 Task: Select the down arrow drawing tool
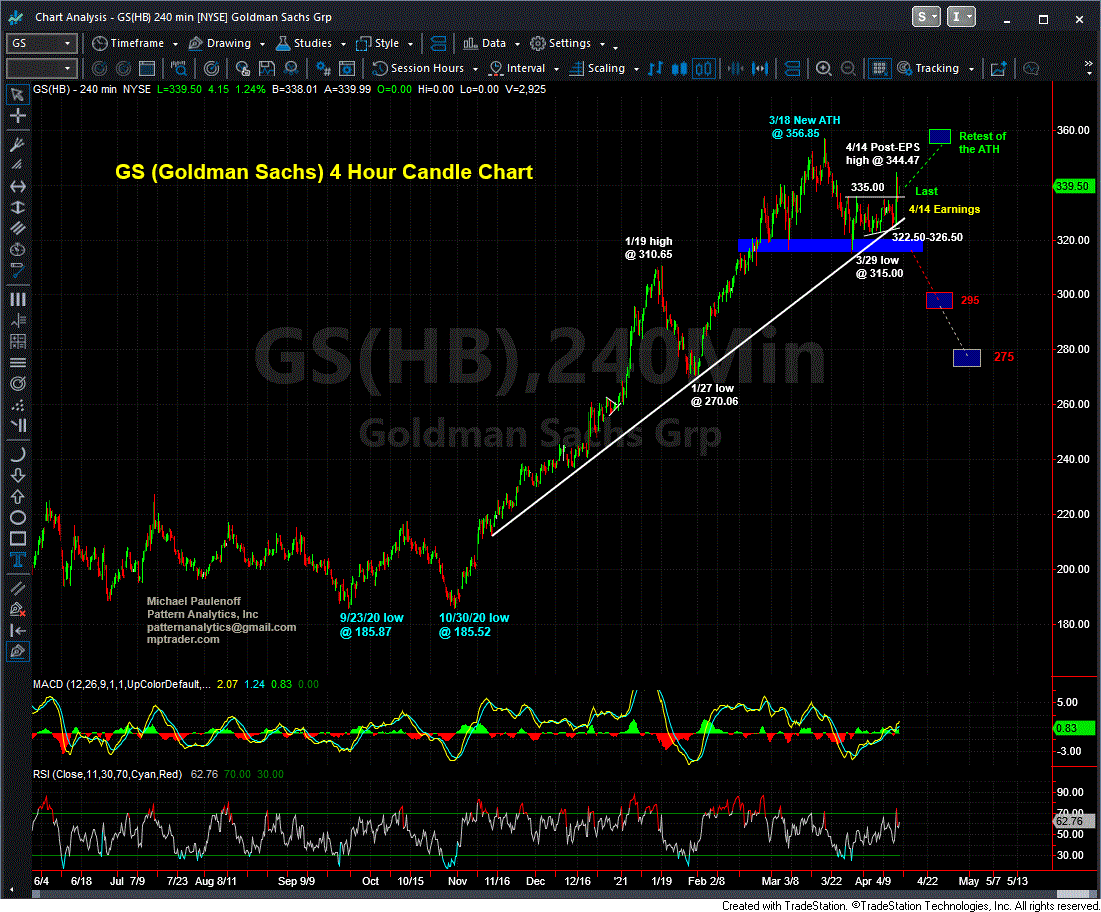18,475
